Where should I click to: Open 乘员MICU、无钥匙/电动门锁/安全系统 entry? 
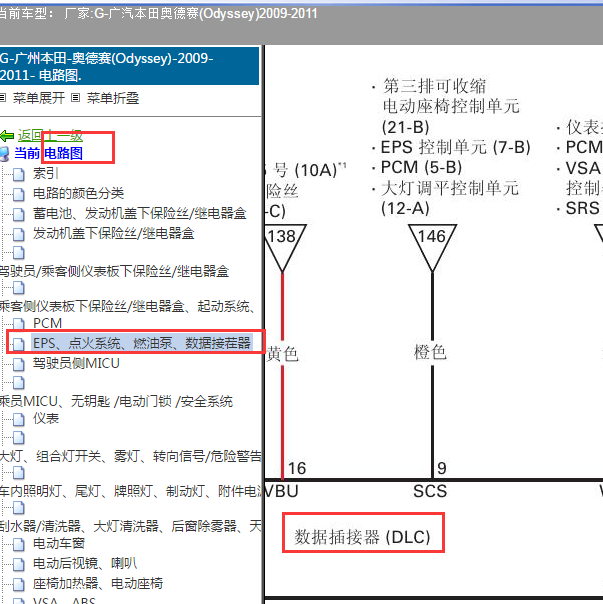coord(116,401)
